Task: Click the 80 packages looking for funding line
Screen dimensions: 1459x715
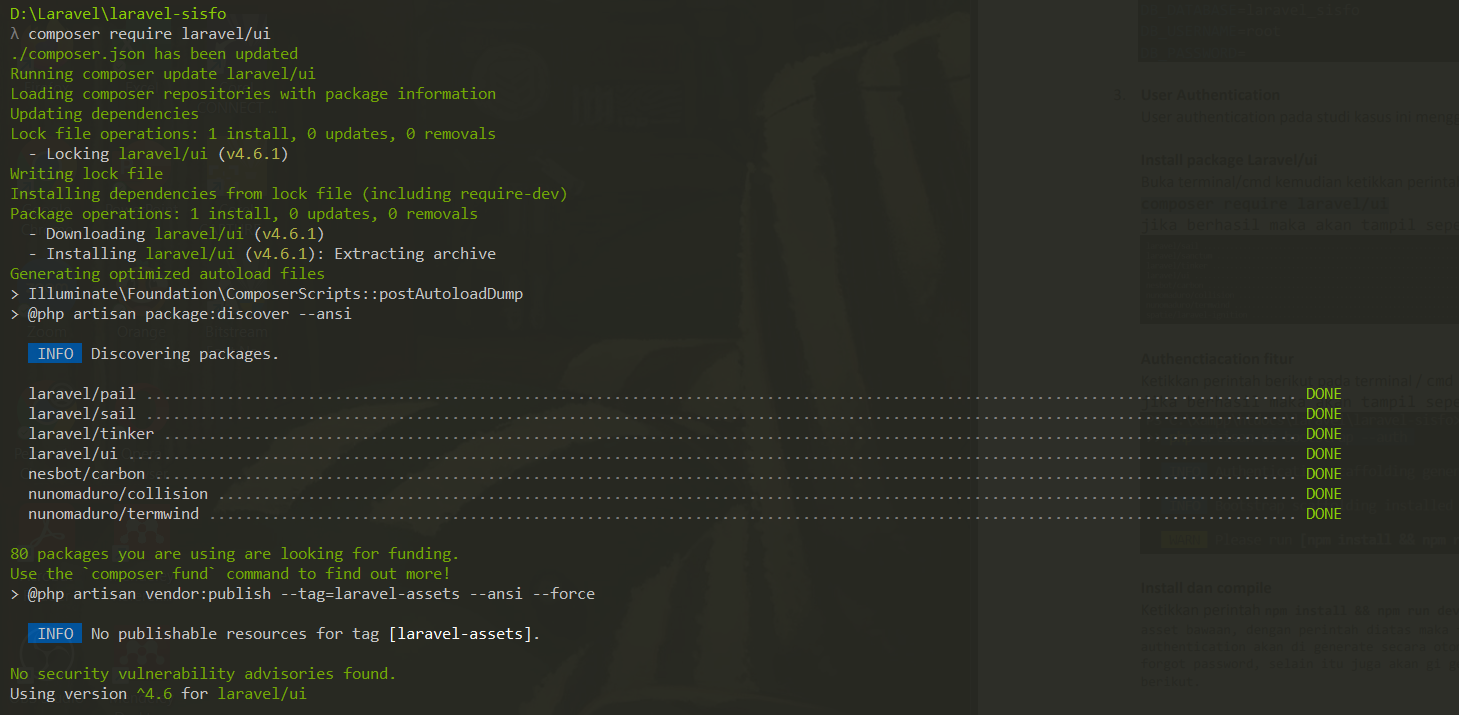Action: click(x=234, y=554)
